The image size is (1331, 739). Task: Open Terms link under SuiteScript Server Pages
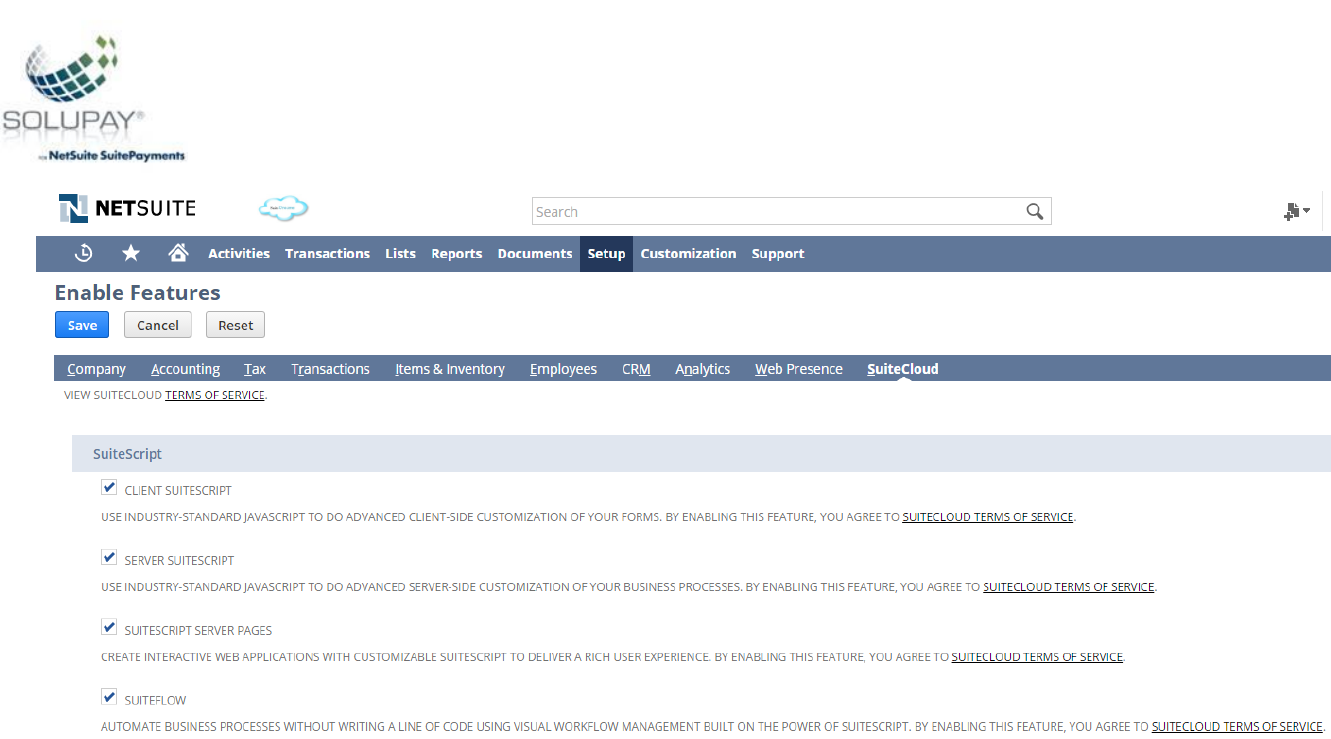coord(1037,657)
